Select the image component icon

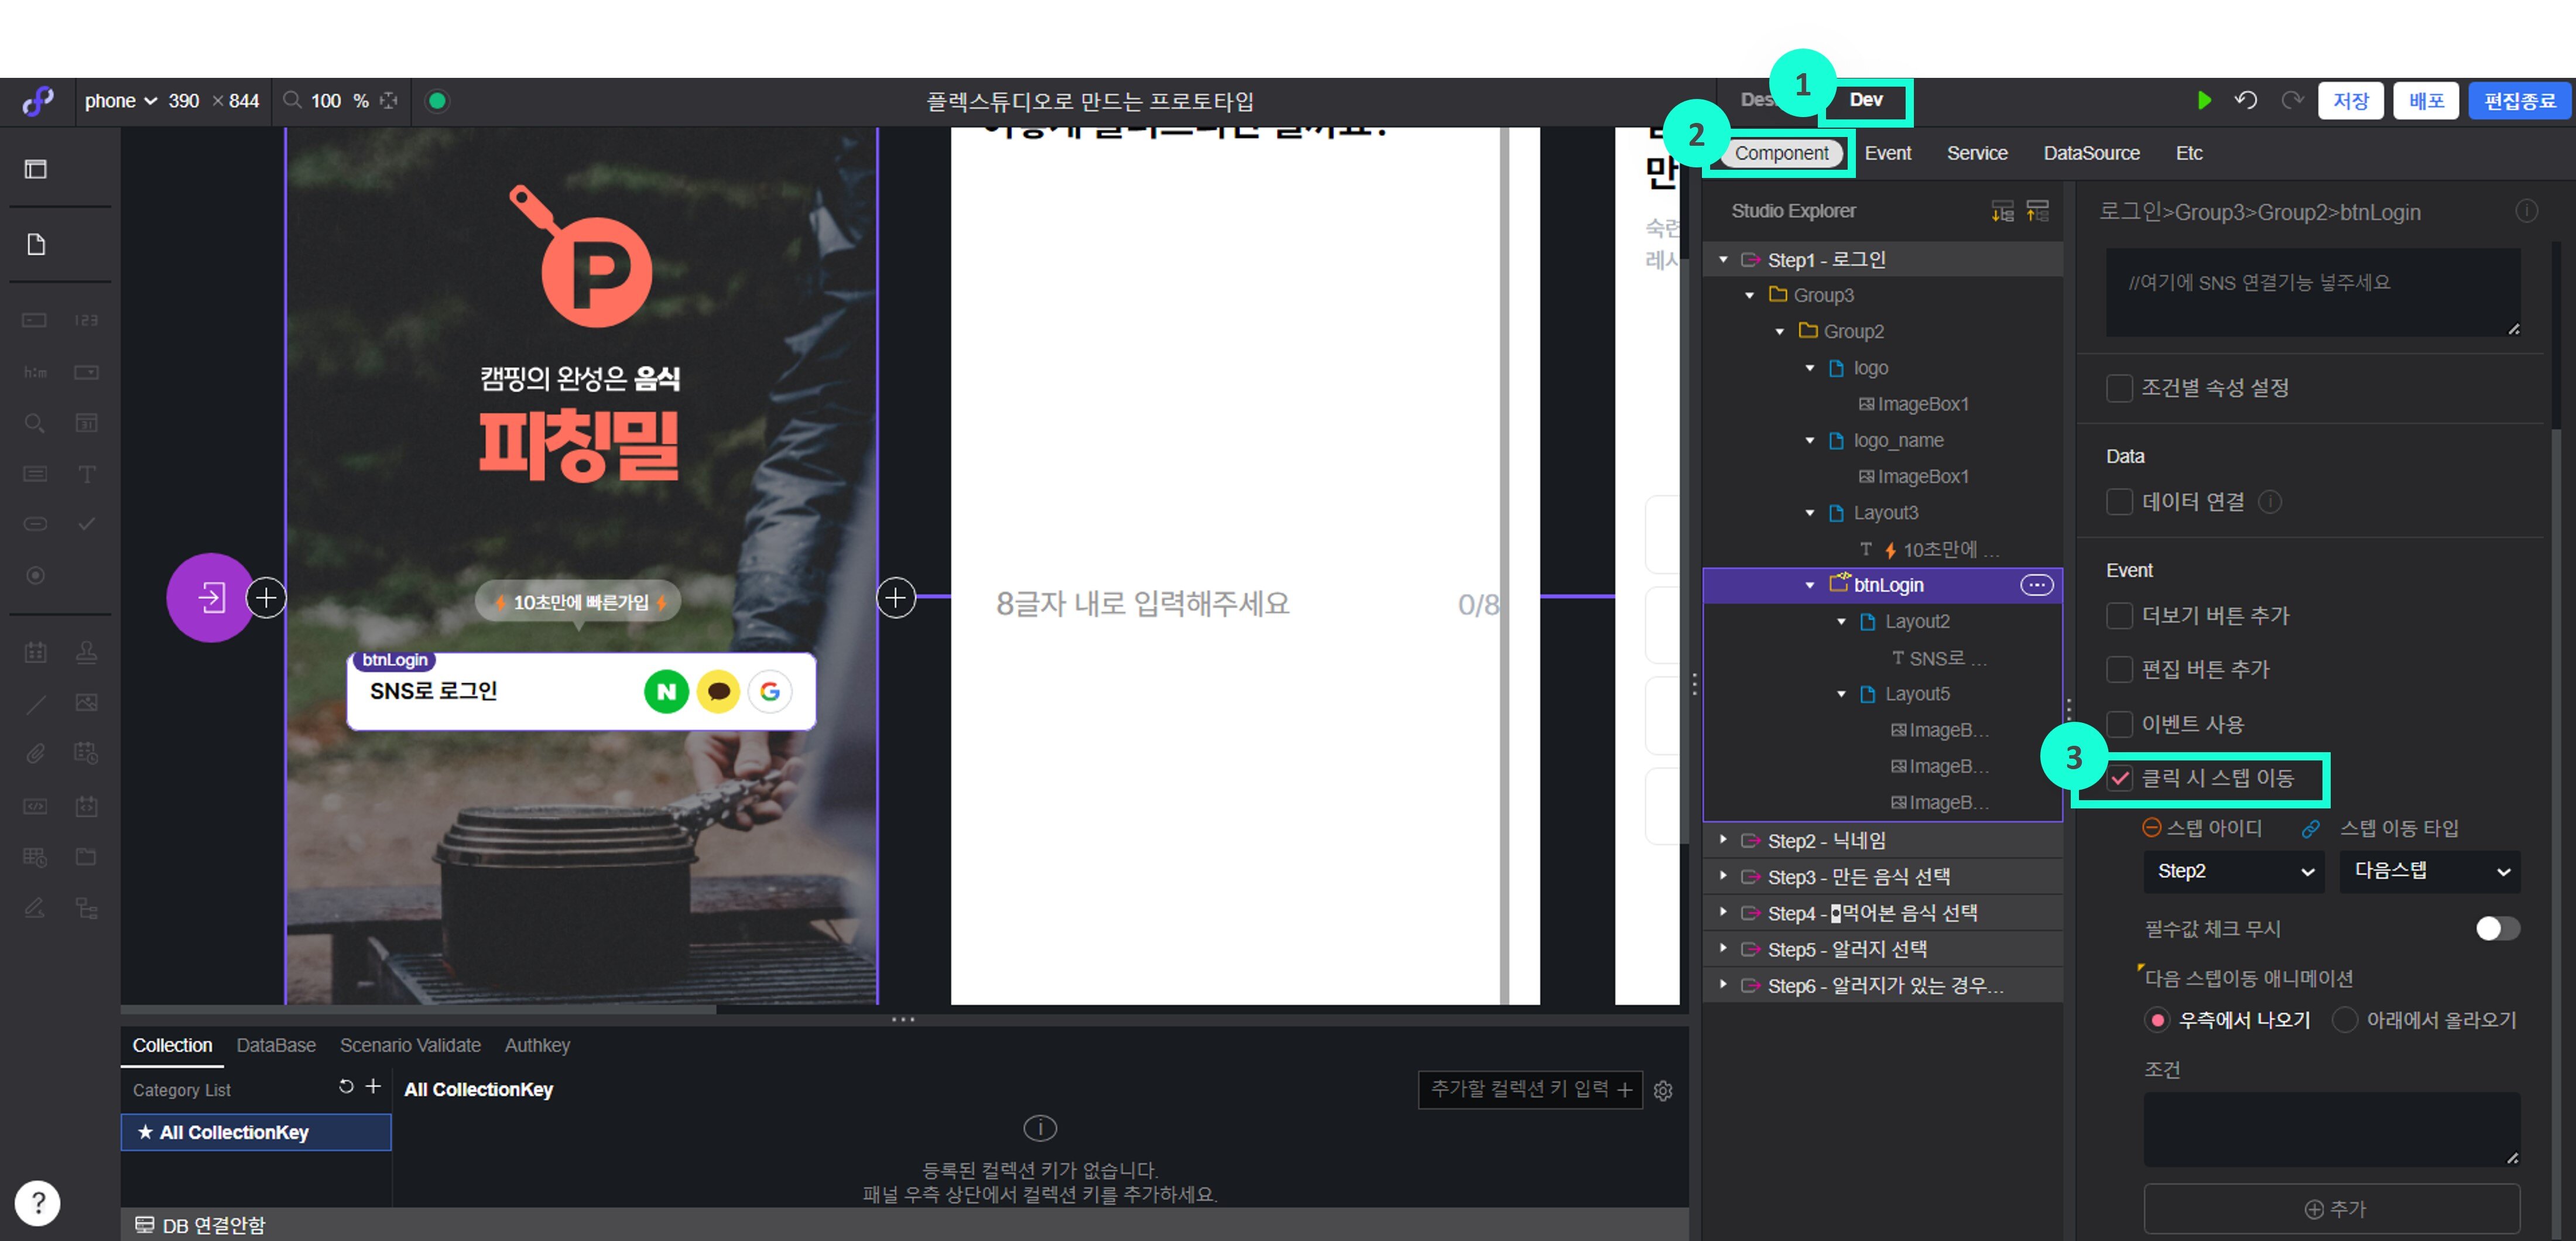click(x=86, y=703)
